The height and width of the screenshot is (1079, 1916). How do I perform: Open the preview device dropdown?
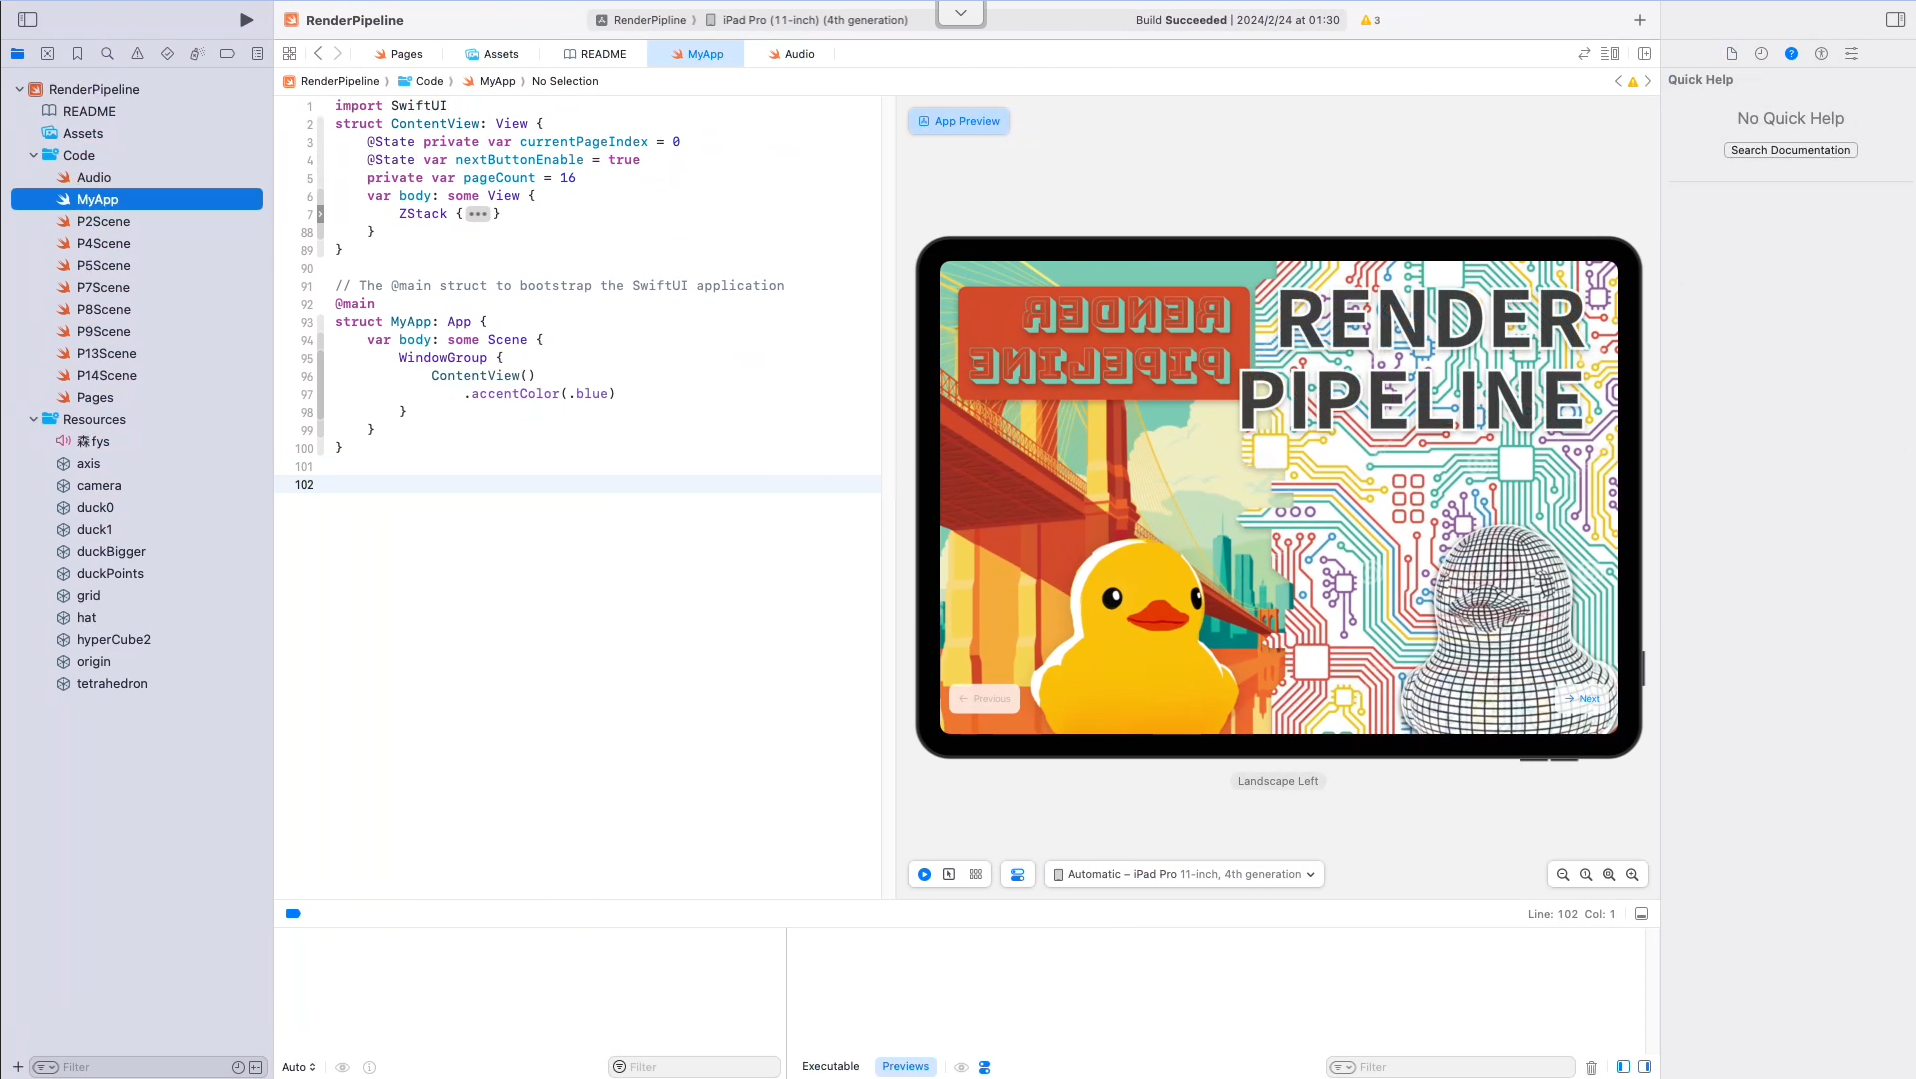tap(1184, 874)
